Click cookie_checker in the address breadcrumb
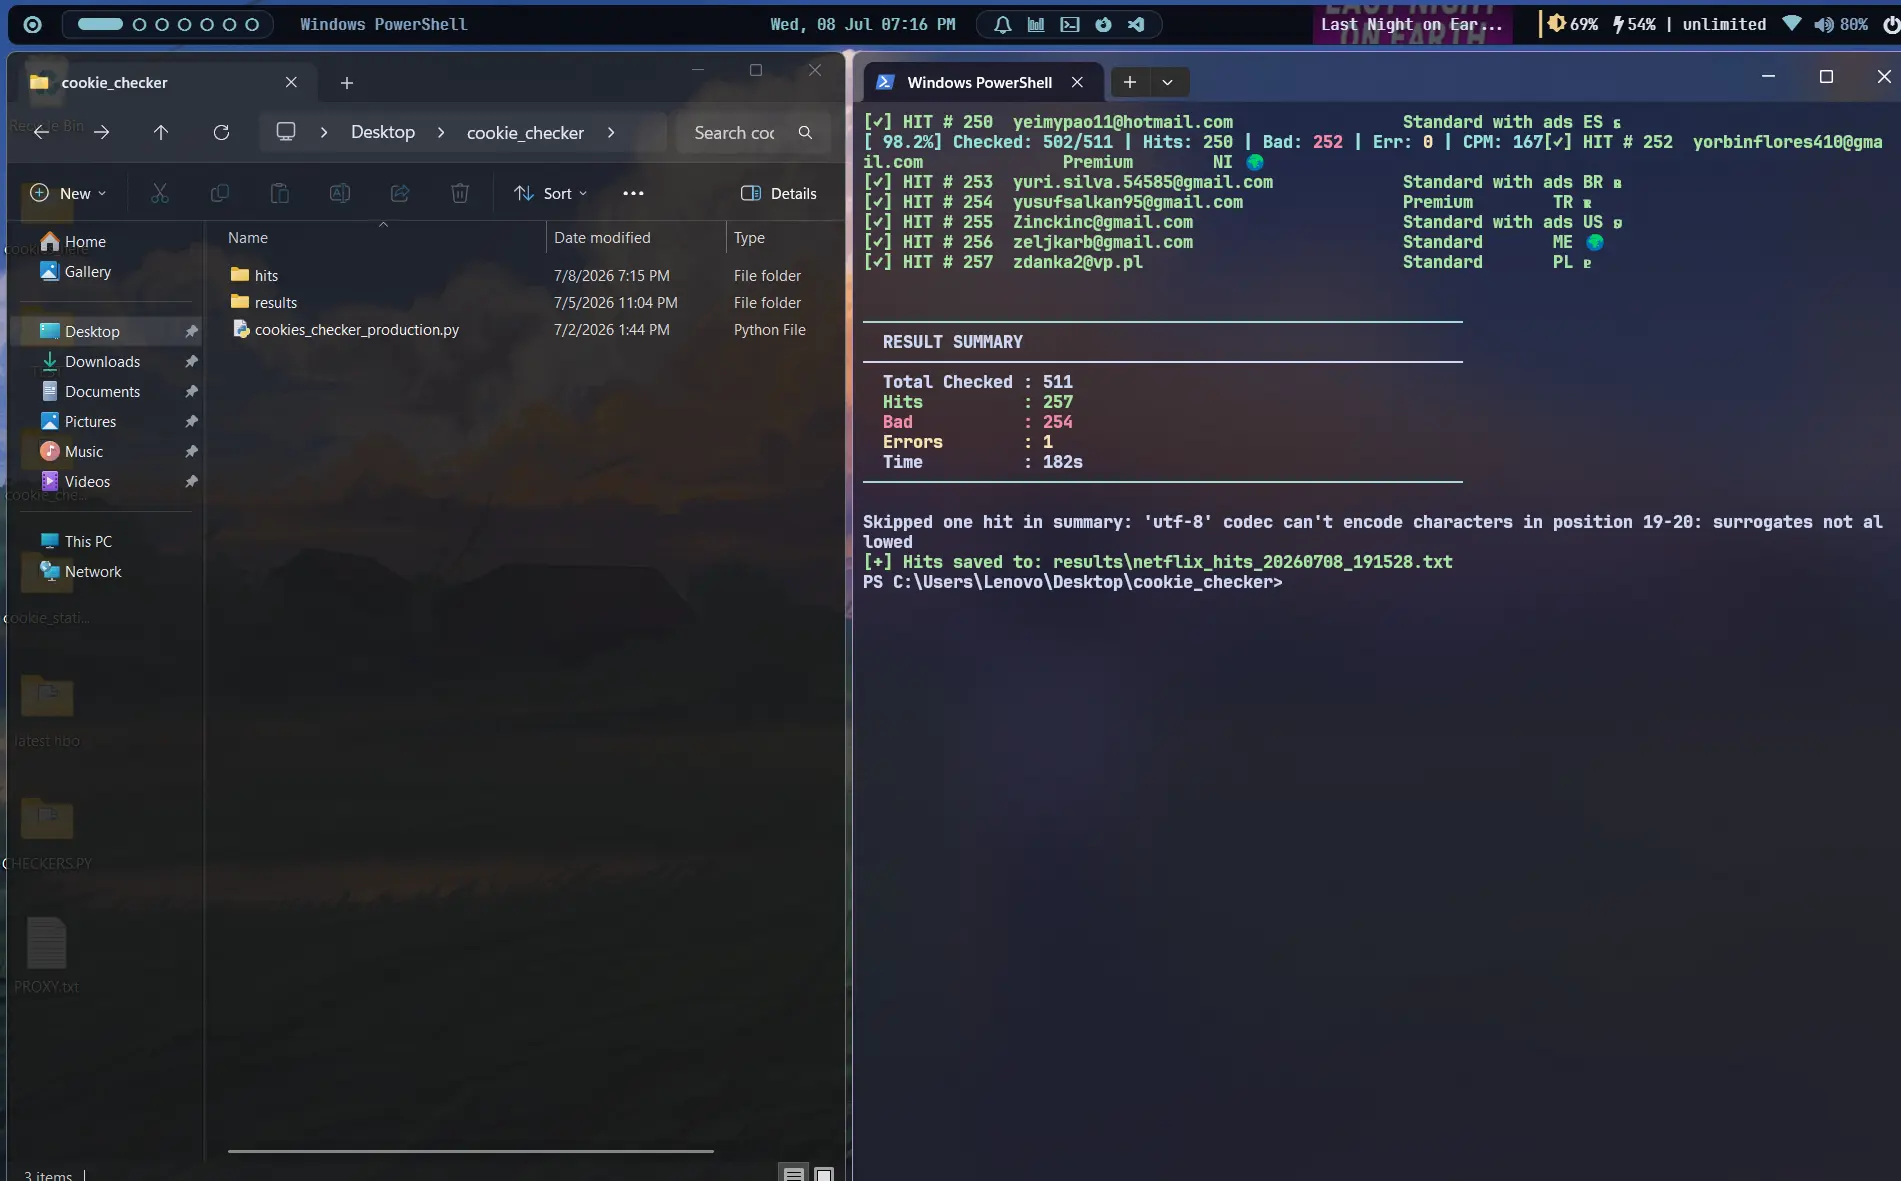 click(525, 132)
